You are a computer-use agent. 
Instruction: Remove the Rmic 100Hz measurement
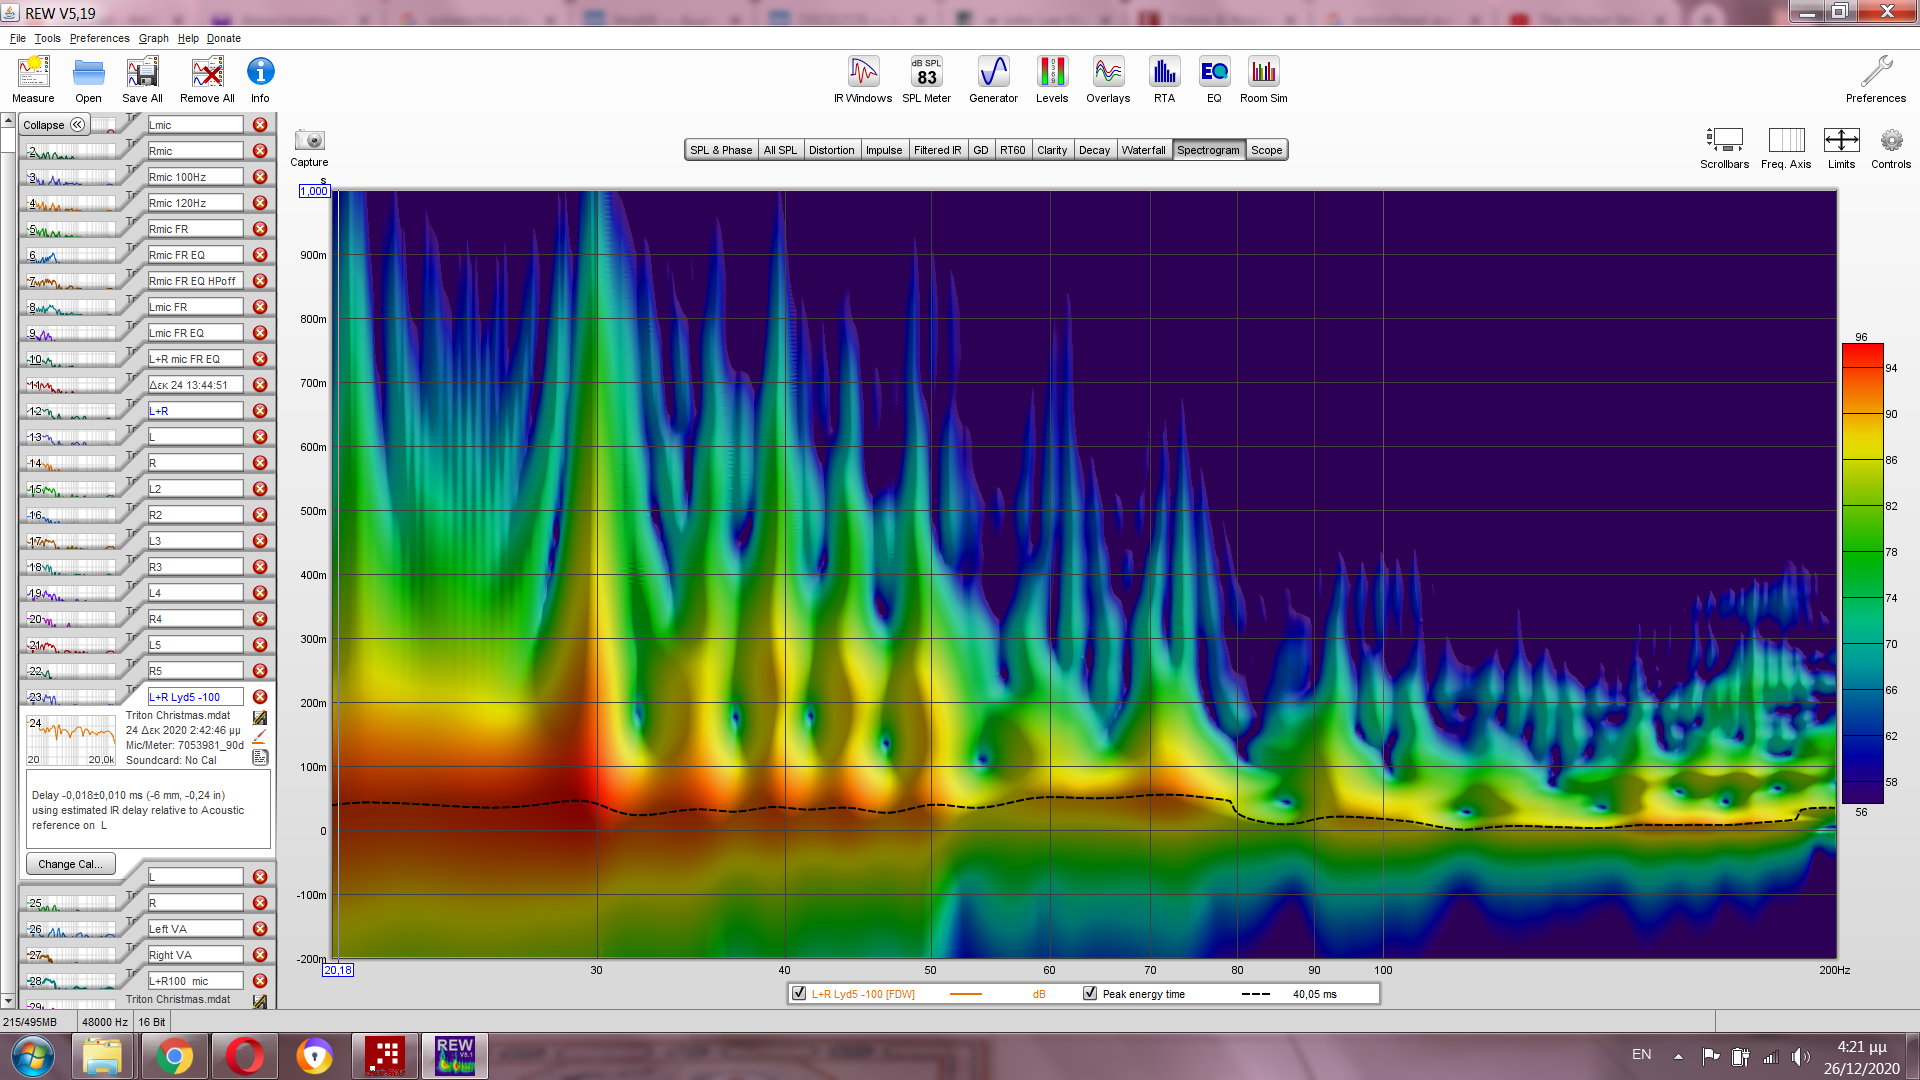[260, 177]
